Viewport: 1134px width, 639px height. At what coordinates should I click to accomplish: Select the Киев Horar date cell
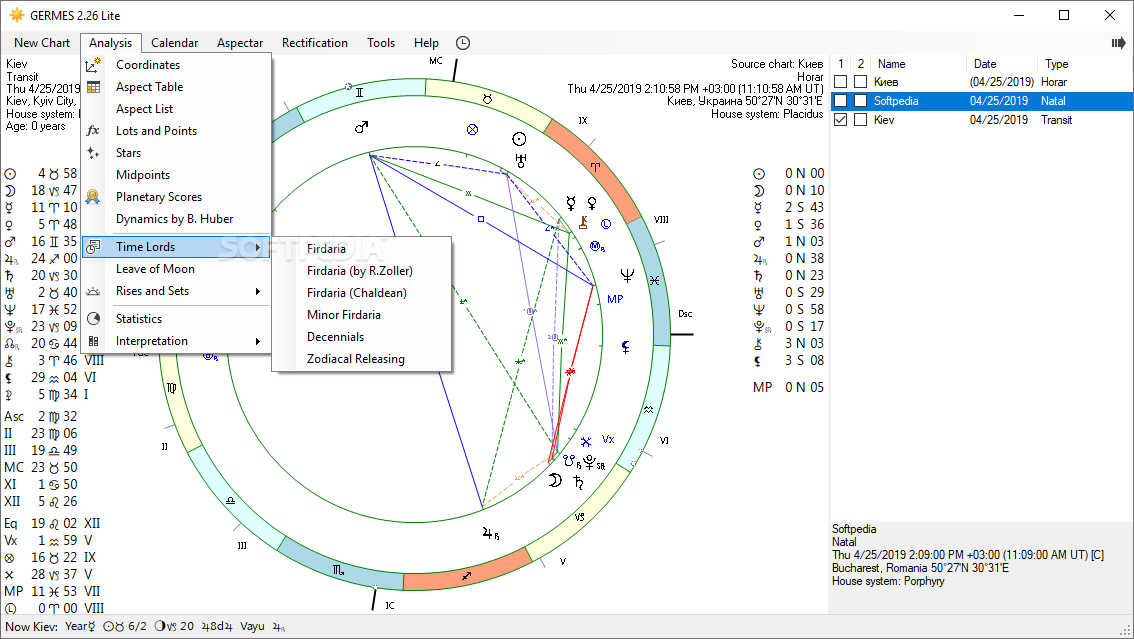click(x=1002, y=82)
